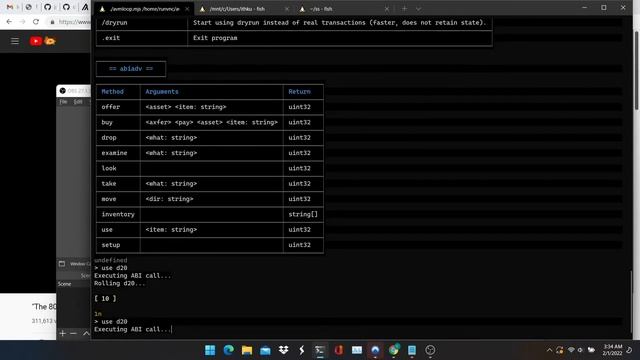Open File menu in OBS window

[63, 102]
